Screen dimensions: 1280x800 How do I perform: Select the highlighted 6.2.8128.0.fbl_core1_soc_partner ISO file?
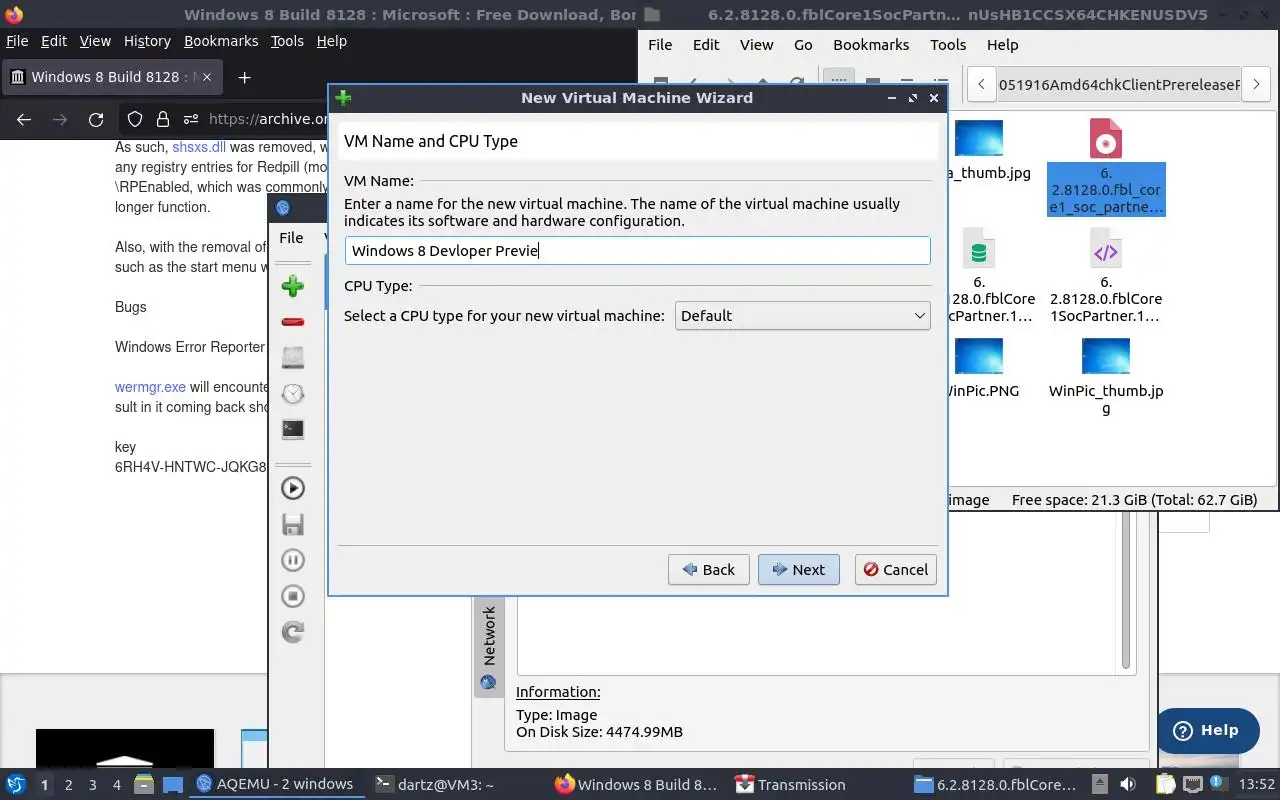coord(1106,167)
